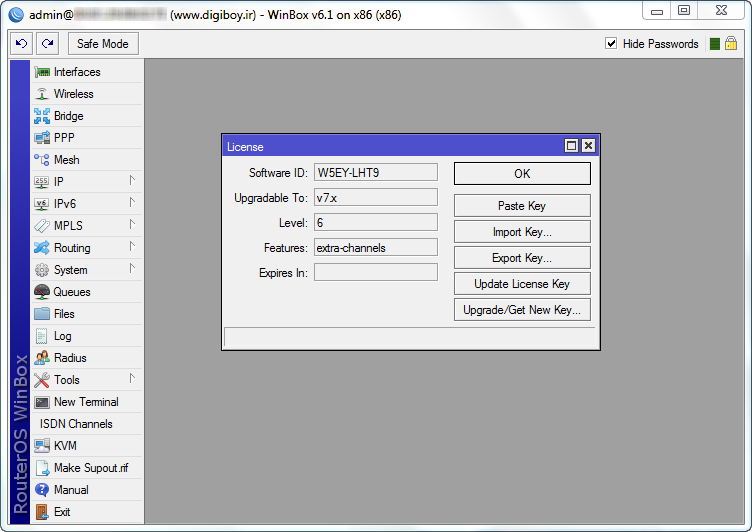This screenshot has width=752, height=532.
Task: Select the Manual label in sidebar
Action: pyautogui.click(x=71, y=490)
